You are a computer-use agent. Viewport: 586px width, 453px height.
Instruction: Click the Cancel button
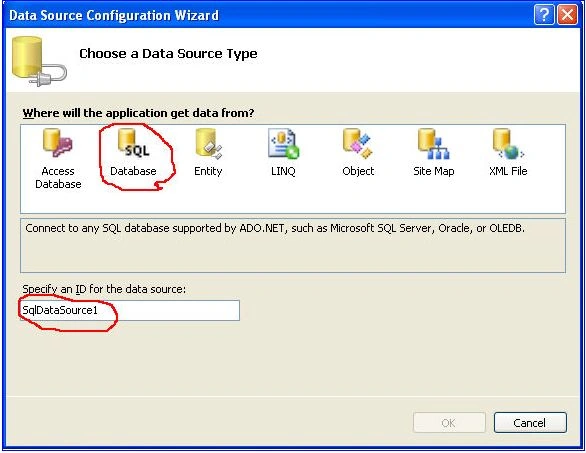point(530,423)
